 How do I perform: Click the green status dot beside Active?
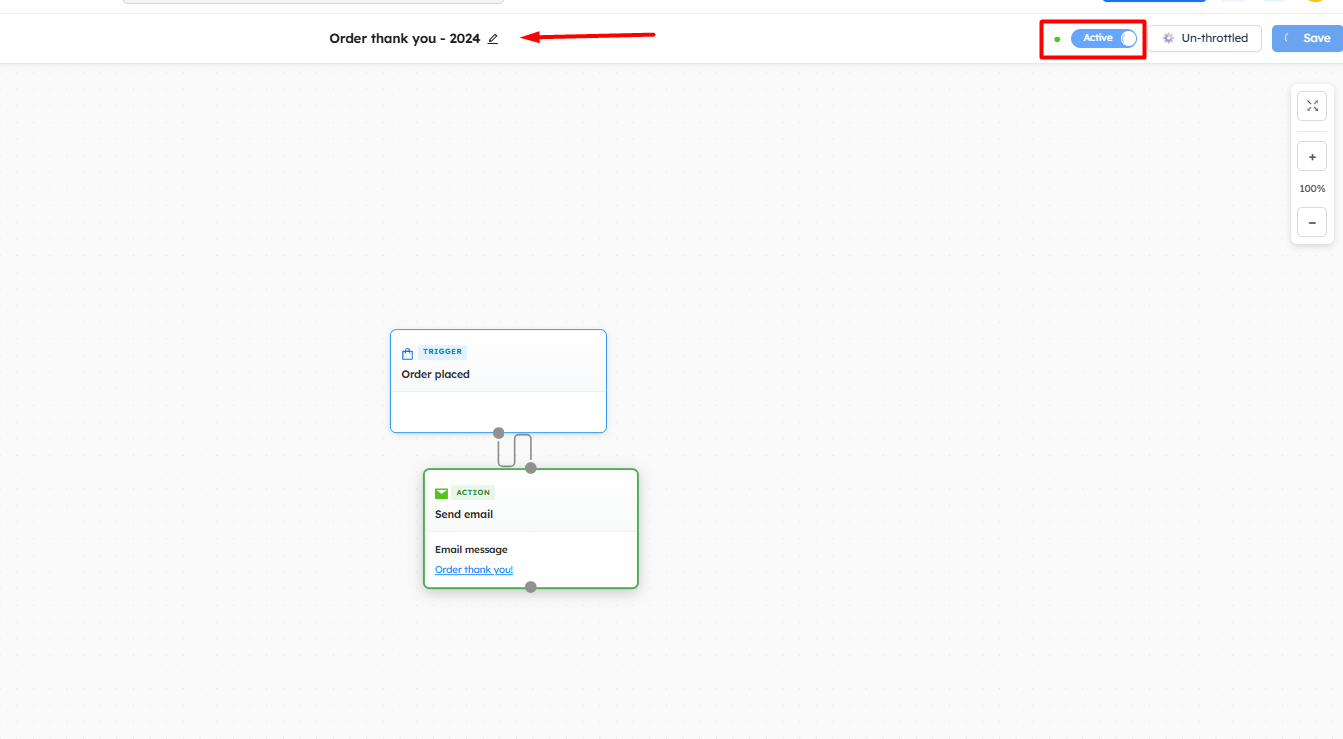[1057, 39]
